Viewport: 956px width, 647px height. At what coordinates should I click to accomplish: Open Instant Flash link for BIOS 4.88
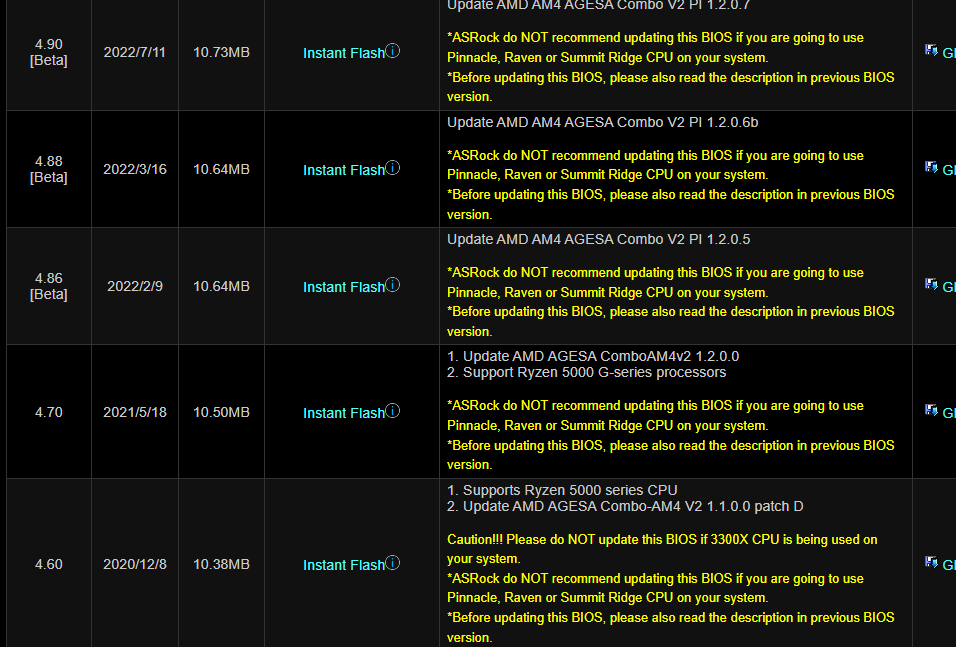click(344, 170)
